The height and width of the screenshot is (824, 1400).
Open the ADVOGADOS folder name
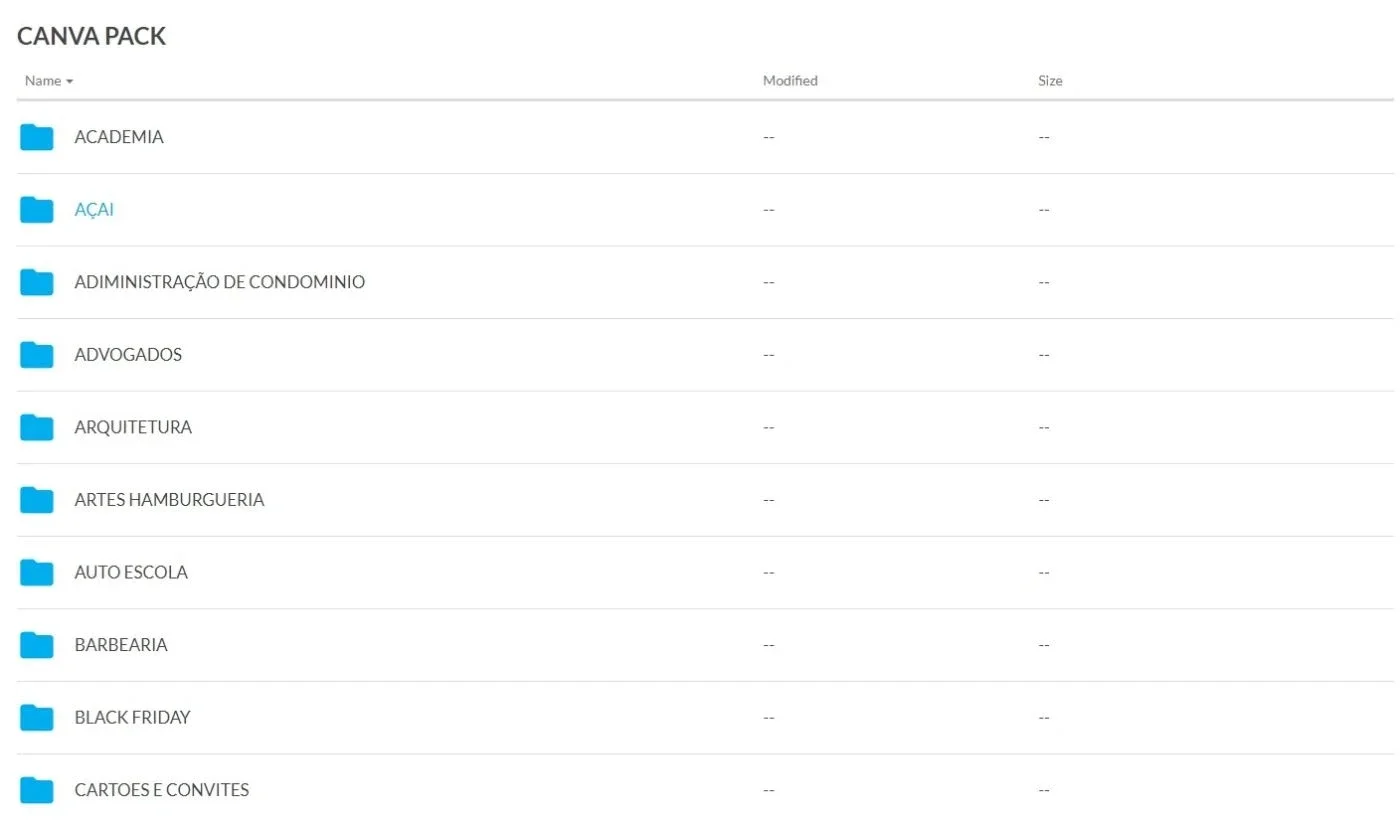(128, 355)
